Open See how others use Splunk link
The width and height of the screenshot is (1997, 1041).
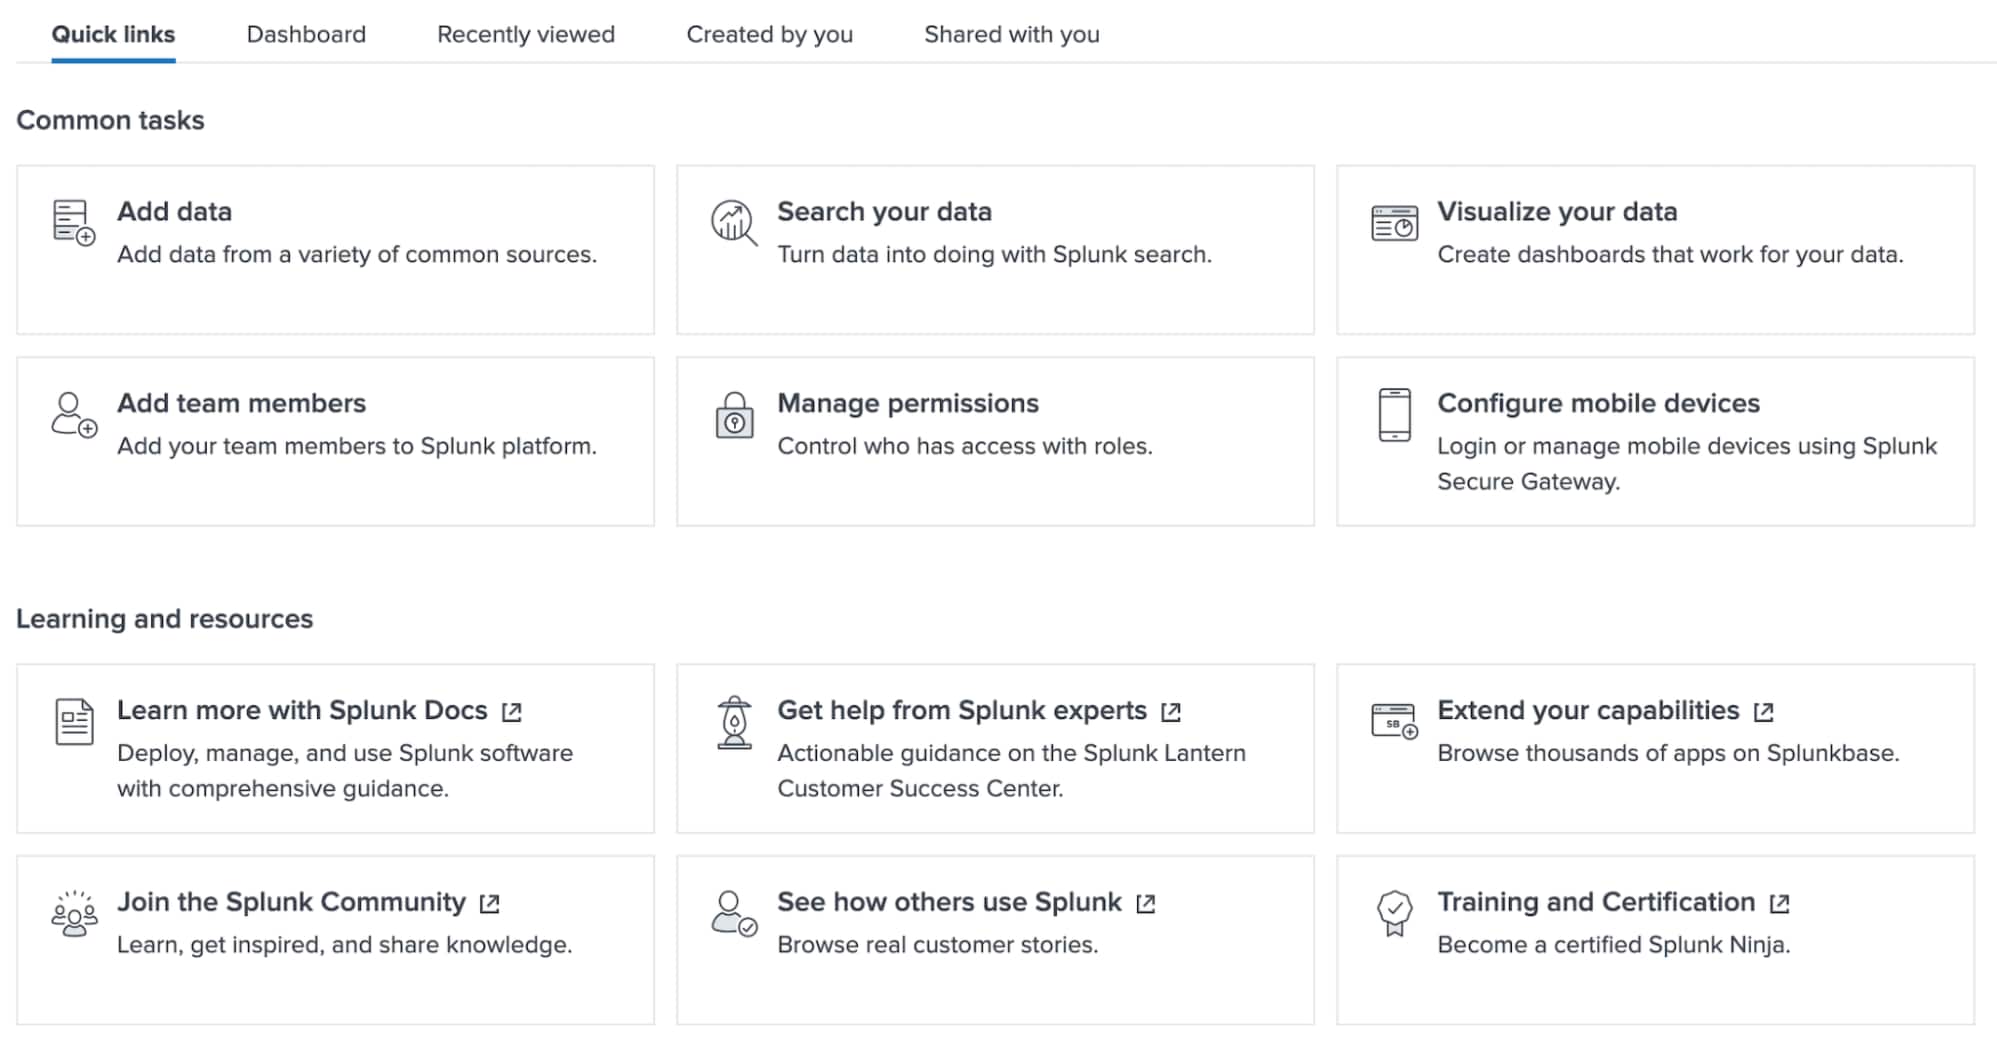pos(949,902)
